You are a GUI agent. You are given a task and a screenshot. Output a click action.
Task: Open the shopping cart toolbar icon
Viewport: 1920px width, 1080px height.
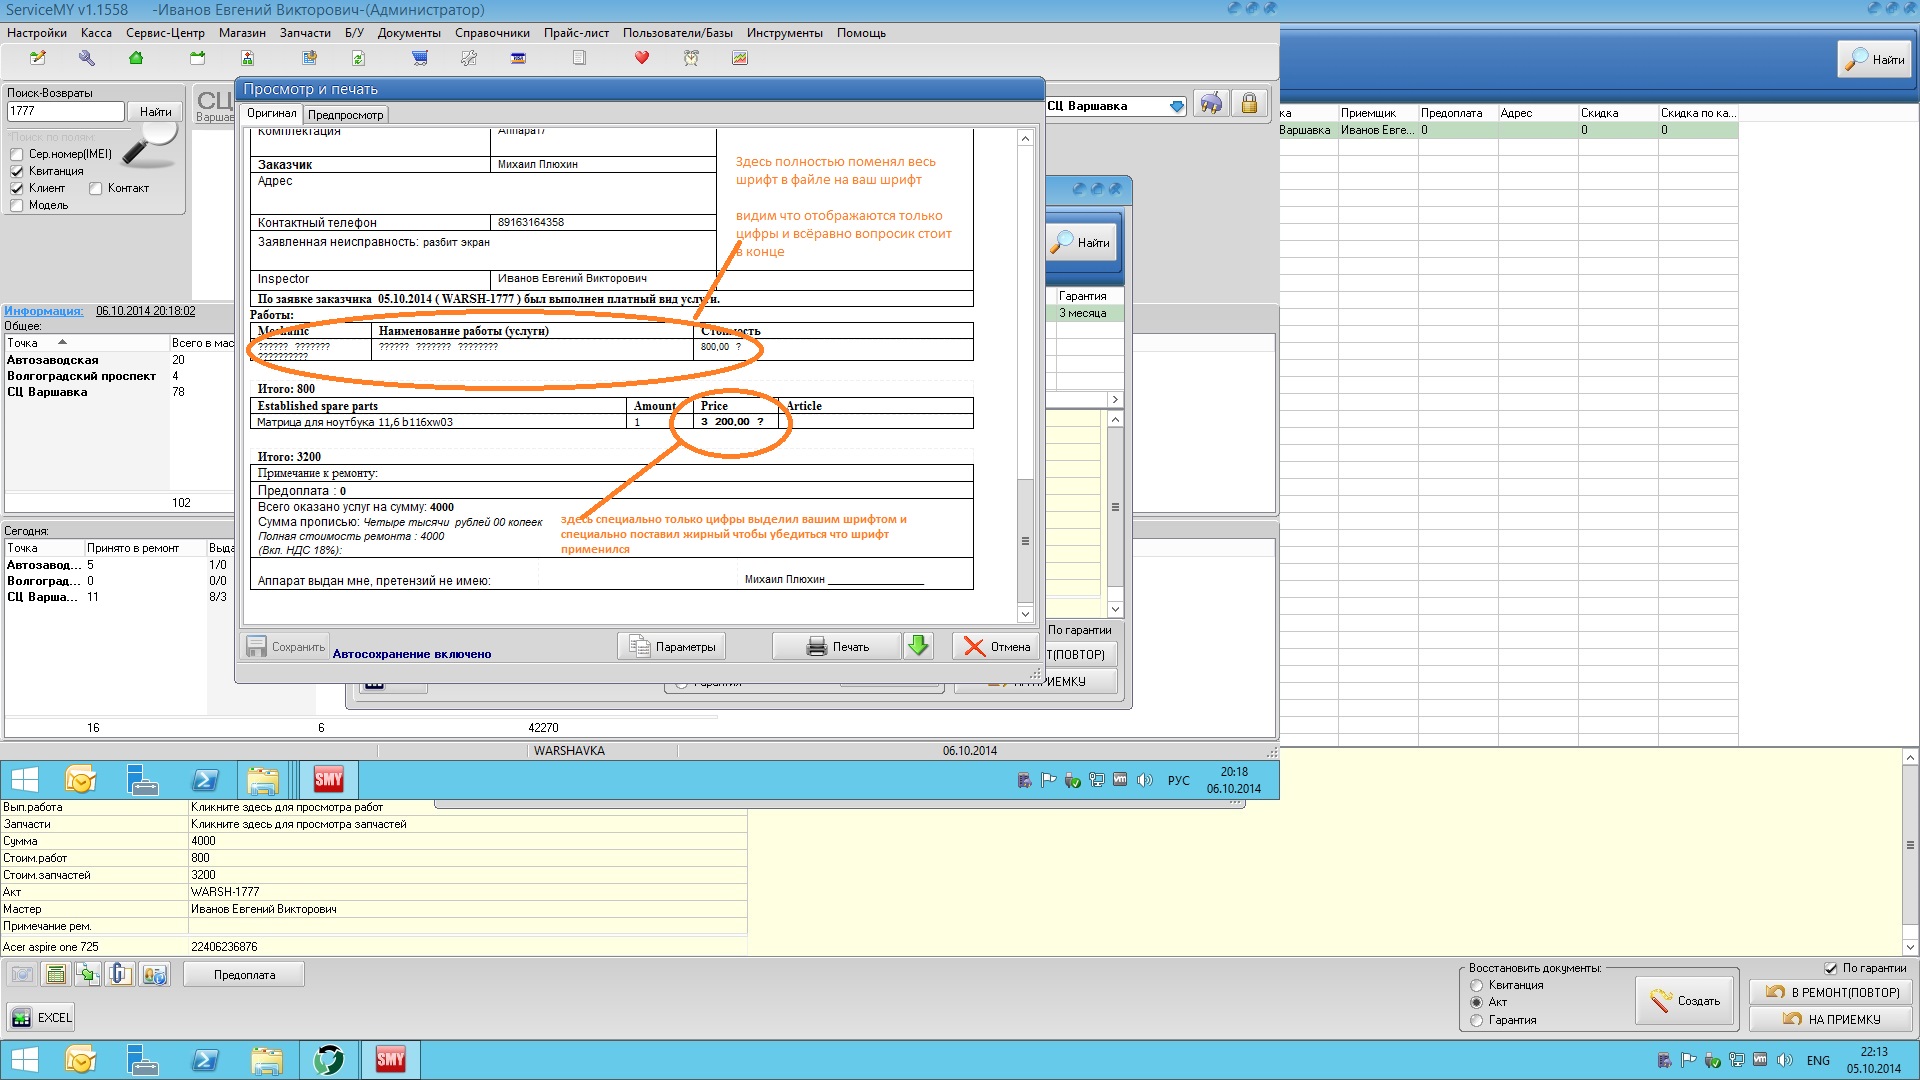tap(420, 58)
